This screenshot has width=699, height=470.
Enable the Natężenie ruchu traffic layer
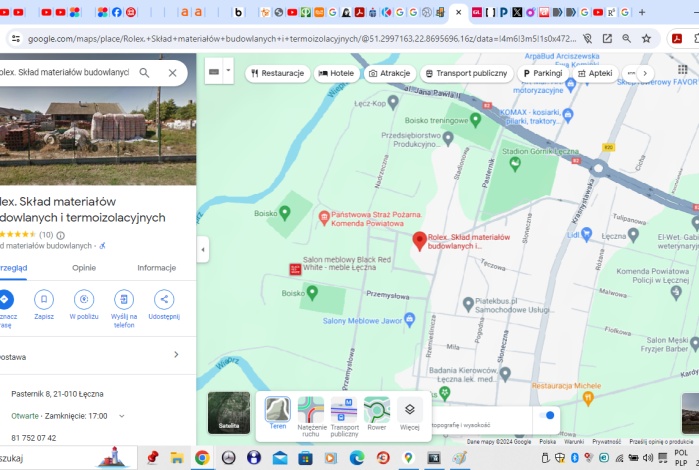(x=311, y=416)
